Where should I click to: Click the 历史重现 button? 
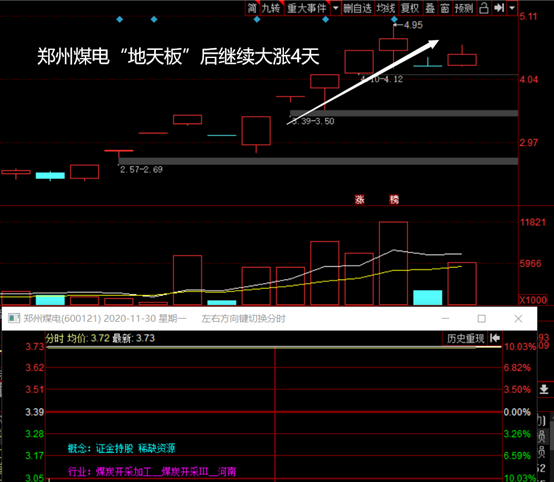pyautogui.click(x=465, y=339)
